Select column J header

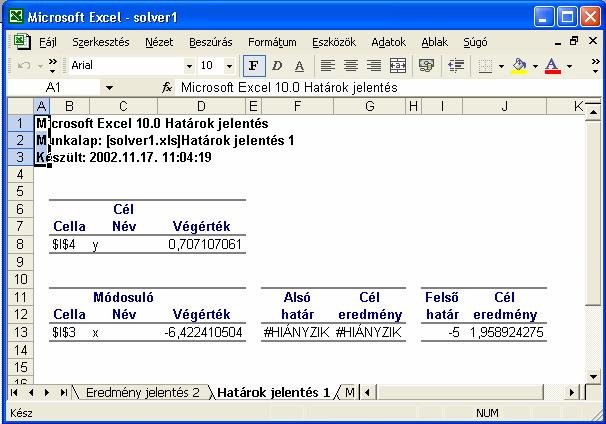pos(504,106)
